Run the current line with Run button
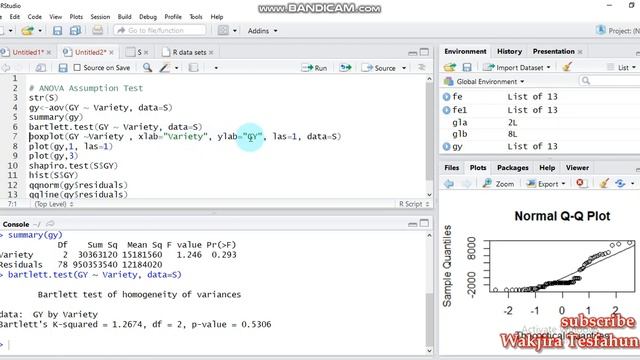 [315, 68]
